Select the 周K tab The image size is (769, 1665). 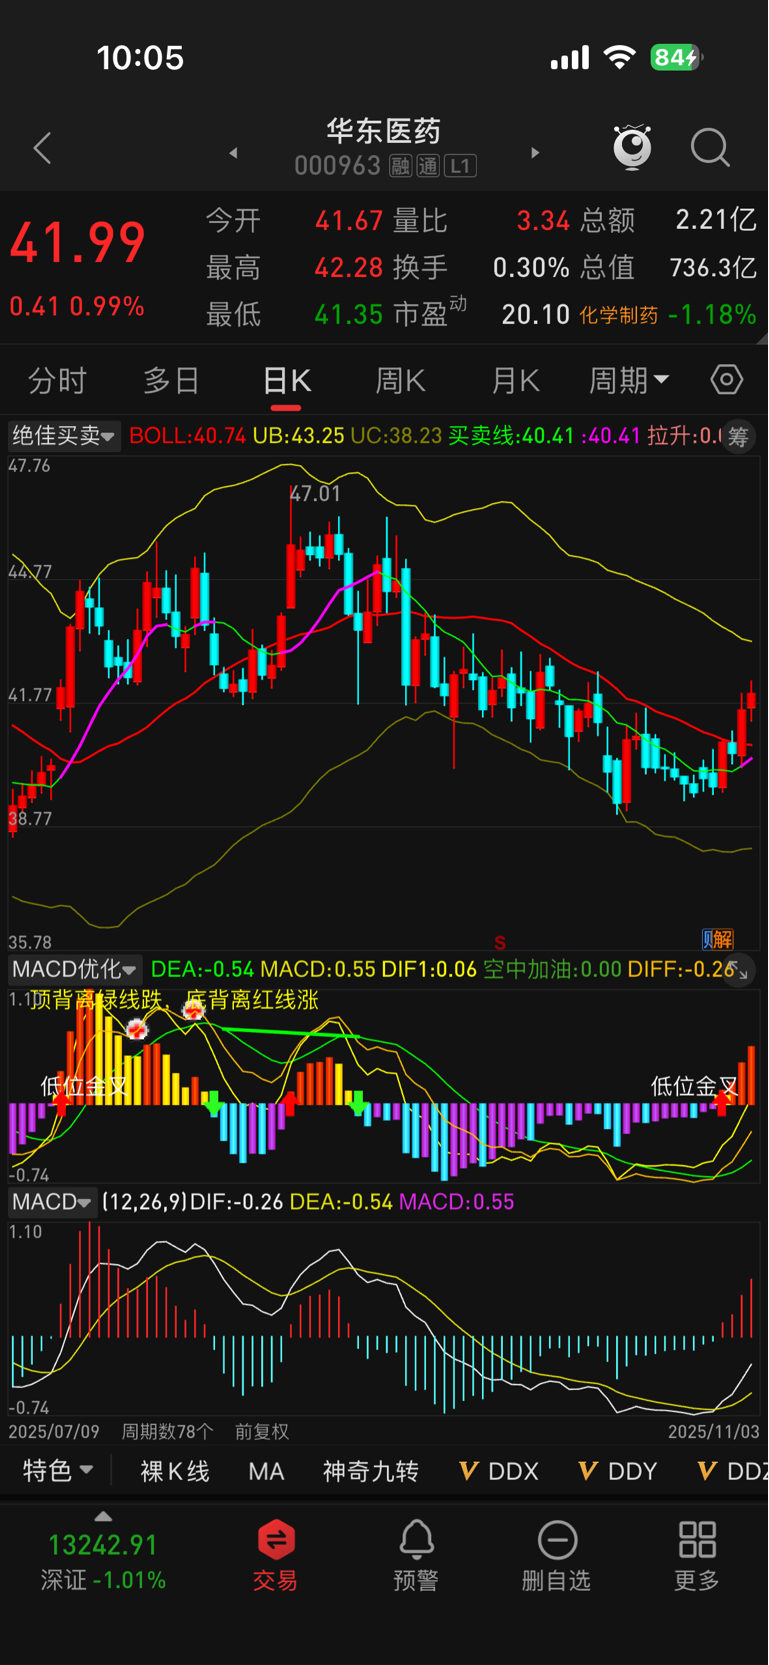400,381
